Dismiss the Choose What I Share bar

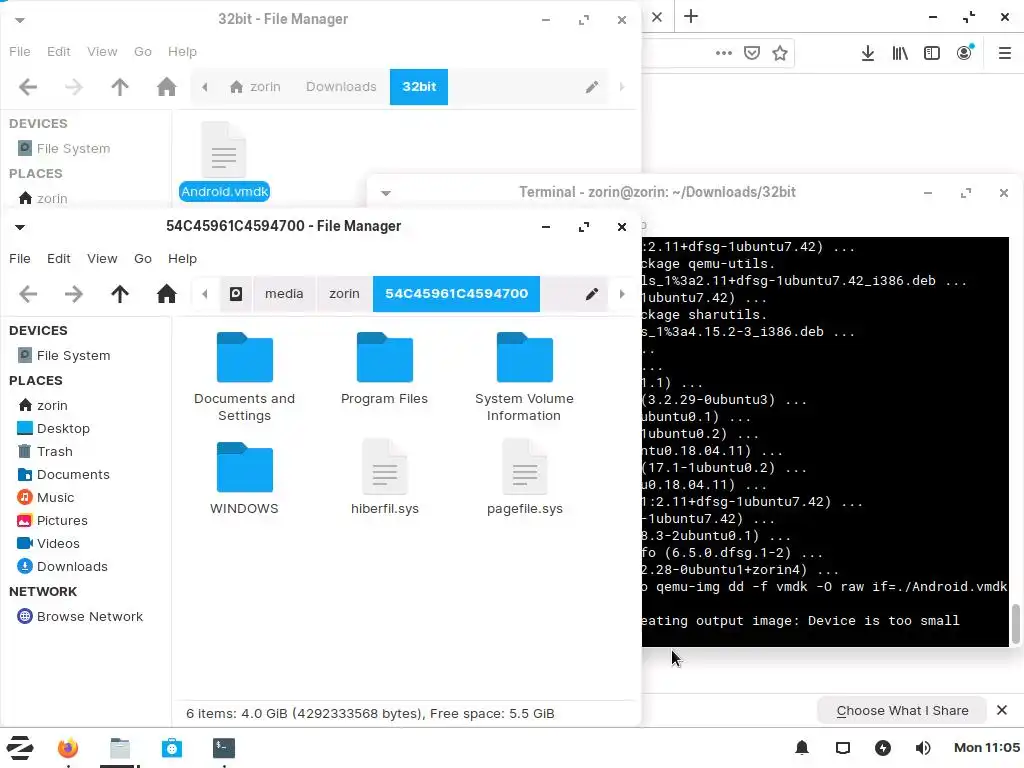[x=1002, y=710]
